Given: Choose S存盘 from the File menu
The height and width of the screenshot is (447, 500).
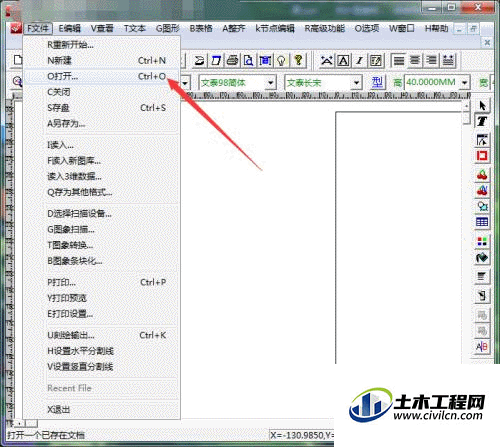Looking at the screenshot, I should (x=103, y=108).
